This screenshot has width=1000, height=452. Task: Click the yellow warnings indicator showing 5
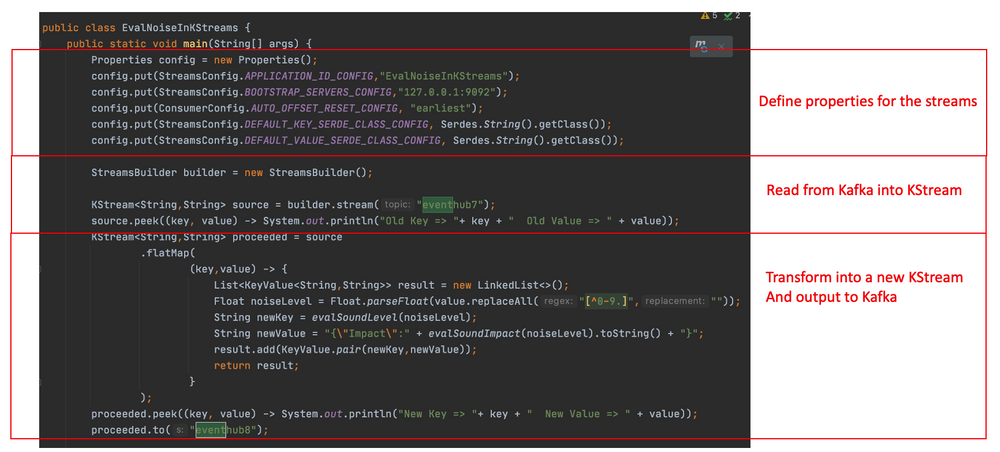pyautogui.click(x=709, y=15)
